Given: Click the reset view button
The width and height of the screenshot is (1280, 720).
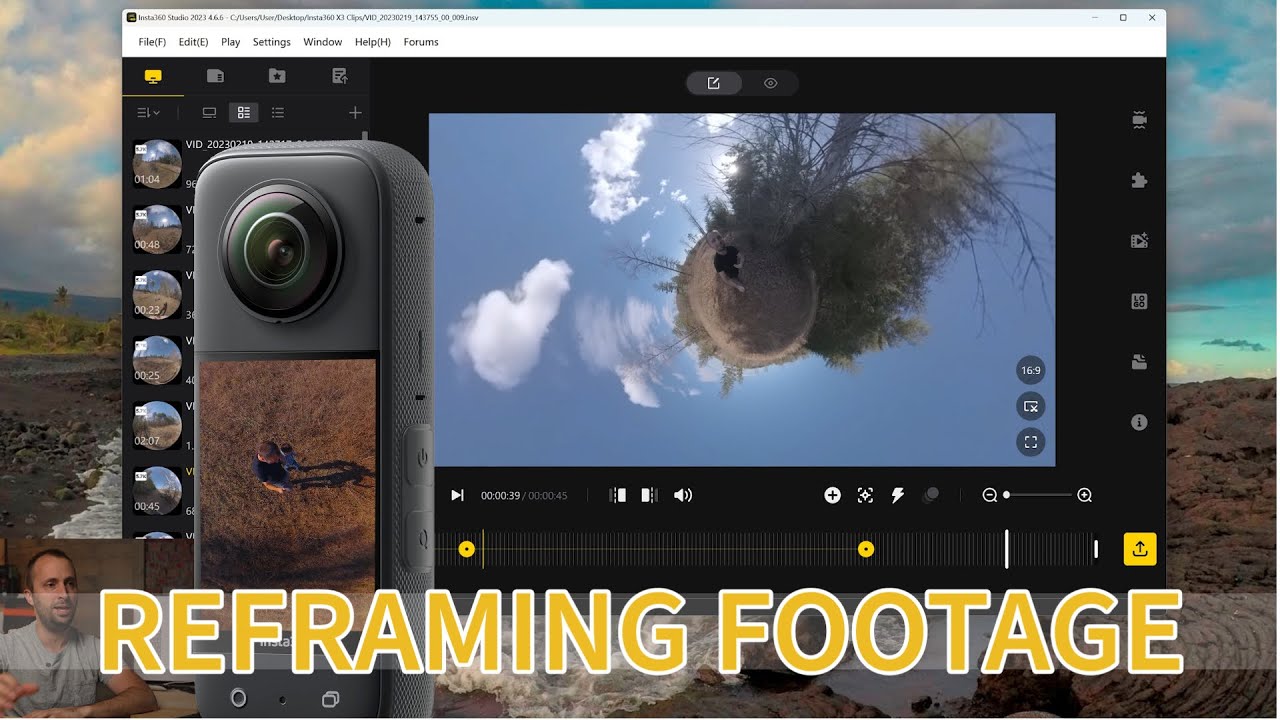Looking at the screenshot, I should (x=1031, y=406).
